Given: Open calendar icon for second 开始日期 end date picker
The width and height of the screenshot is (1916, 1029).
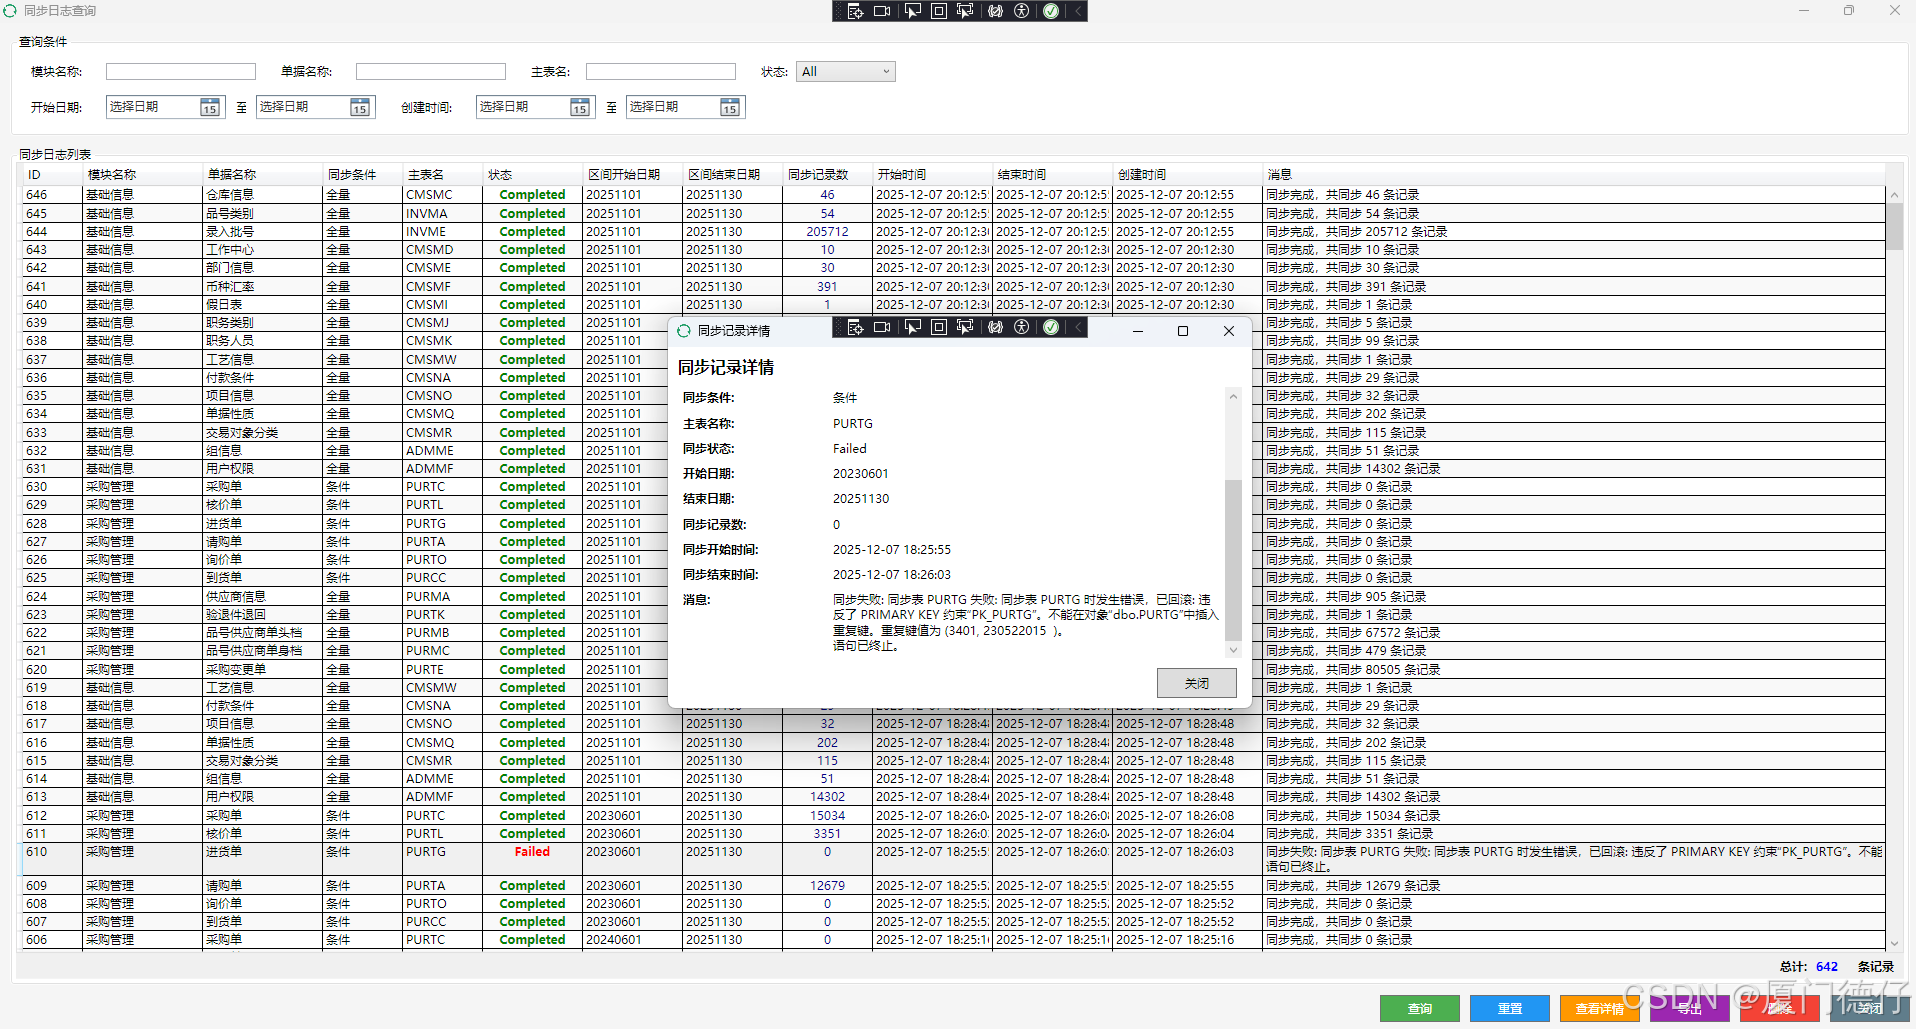Looking at the screenshot, I should tap(359, 107).
